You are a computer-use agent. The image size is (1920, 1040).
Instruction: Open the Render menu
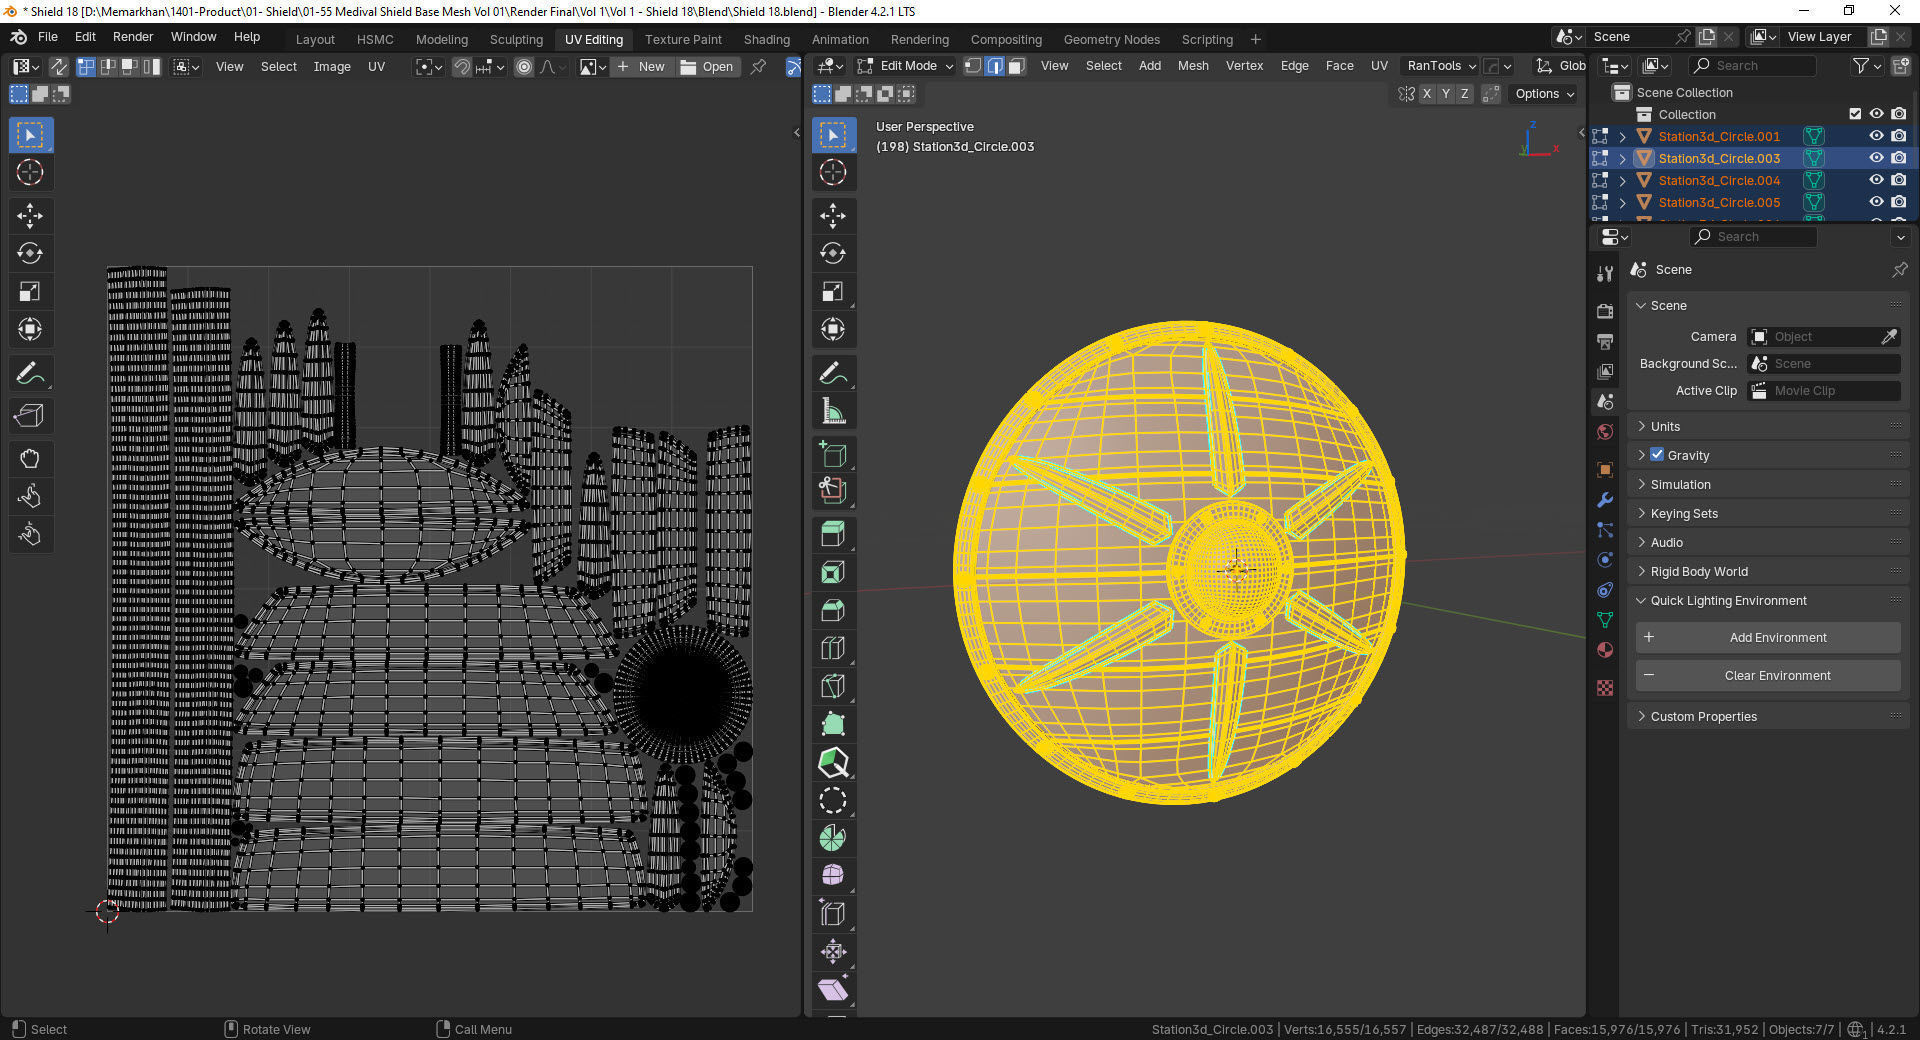click(x=133, y=37)
